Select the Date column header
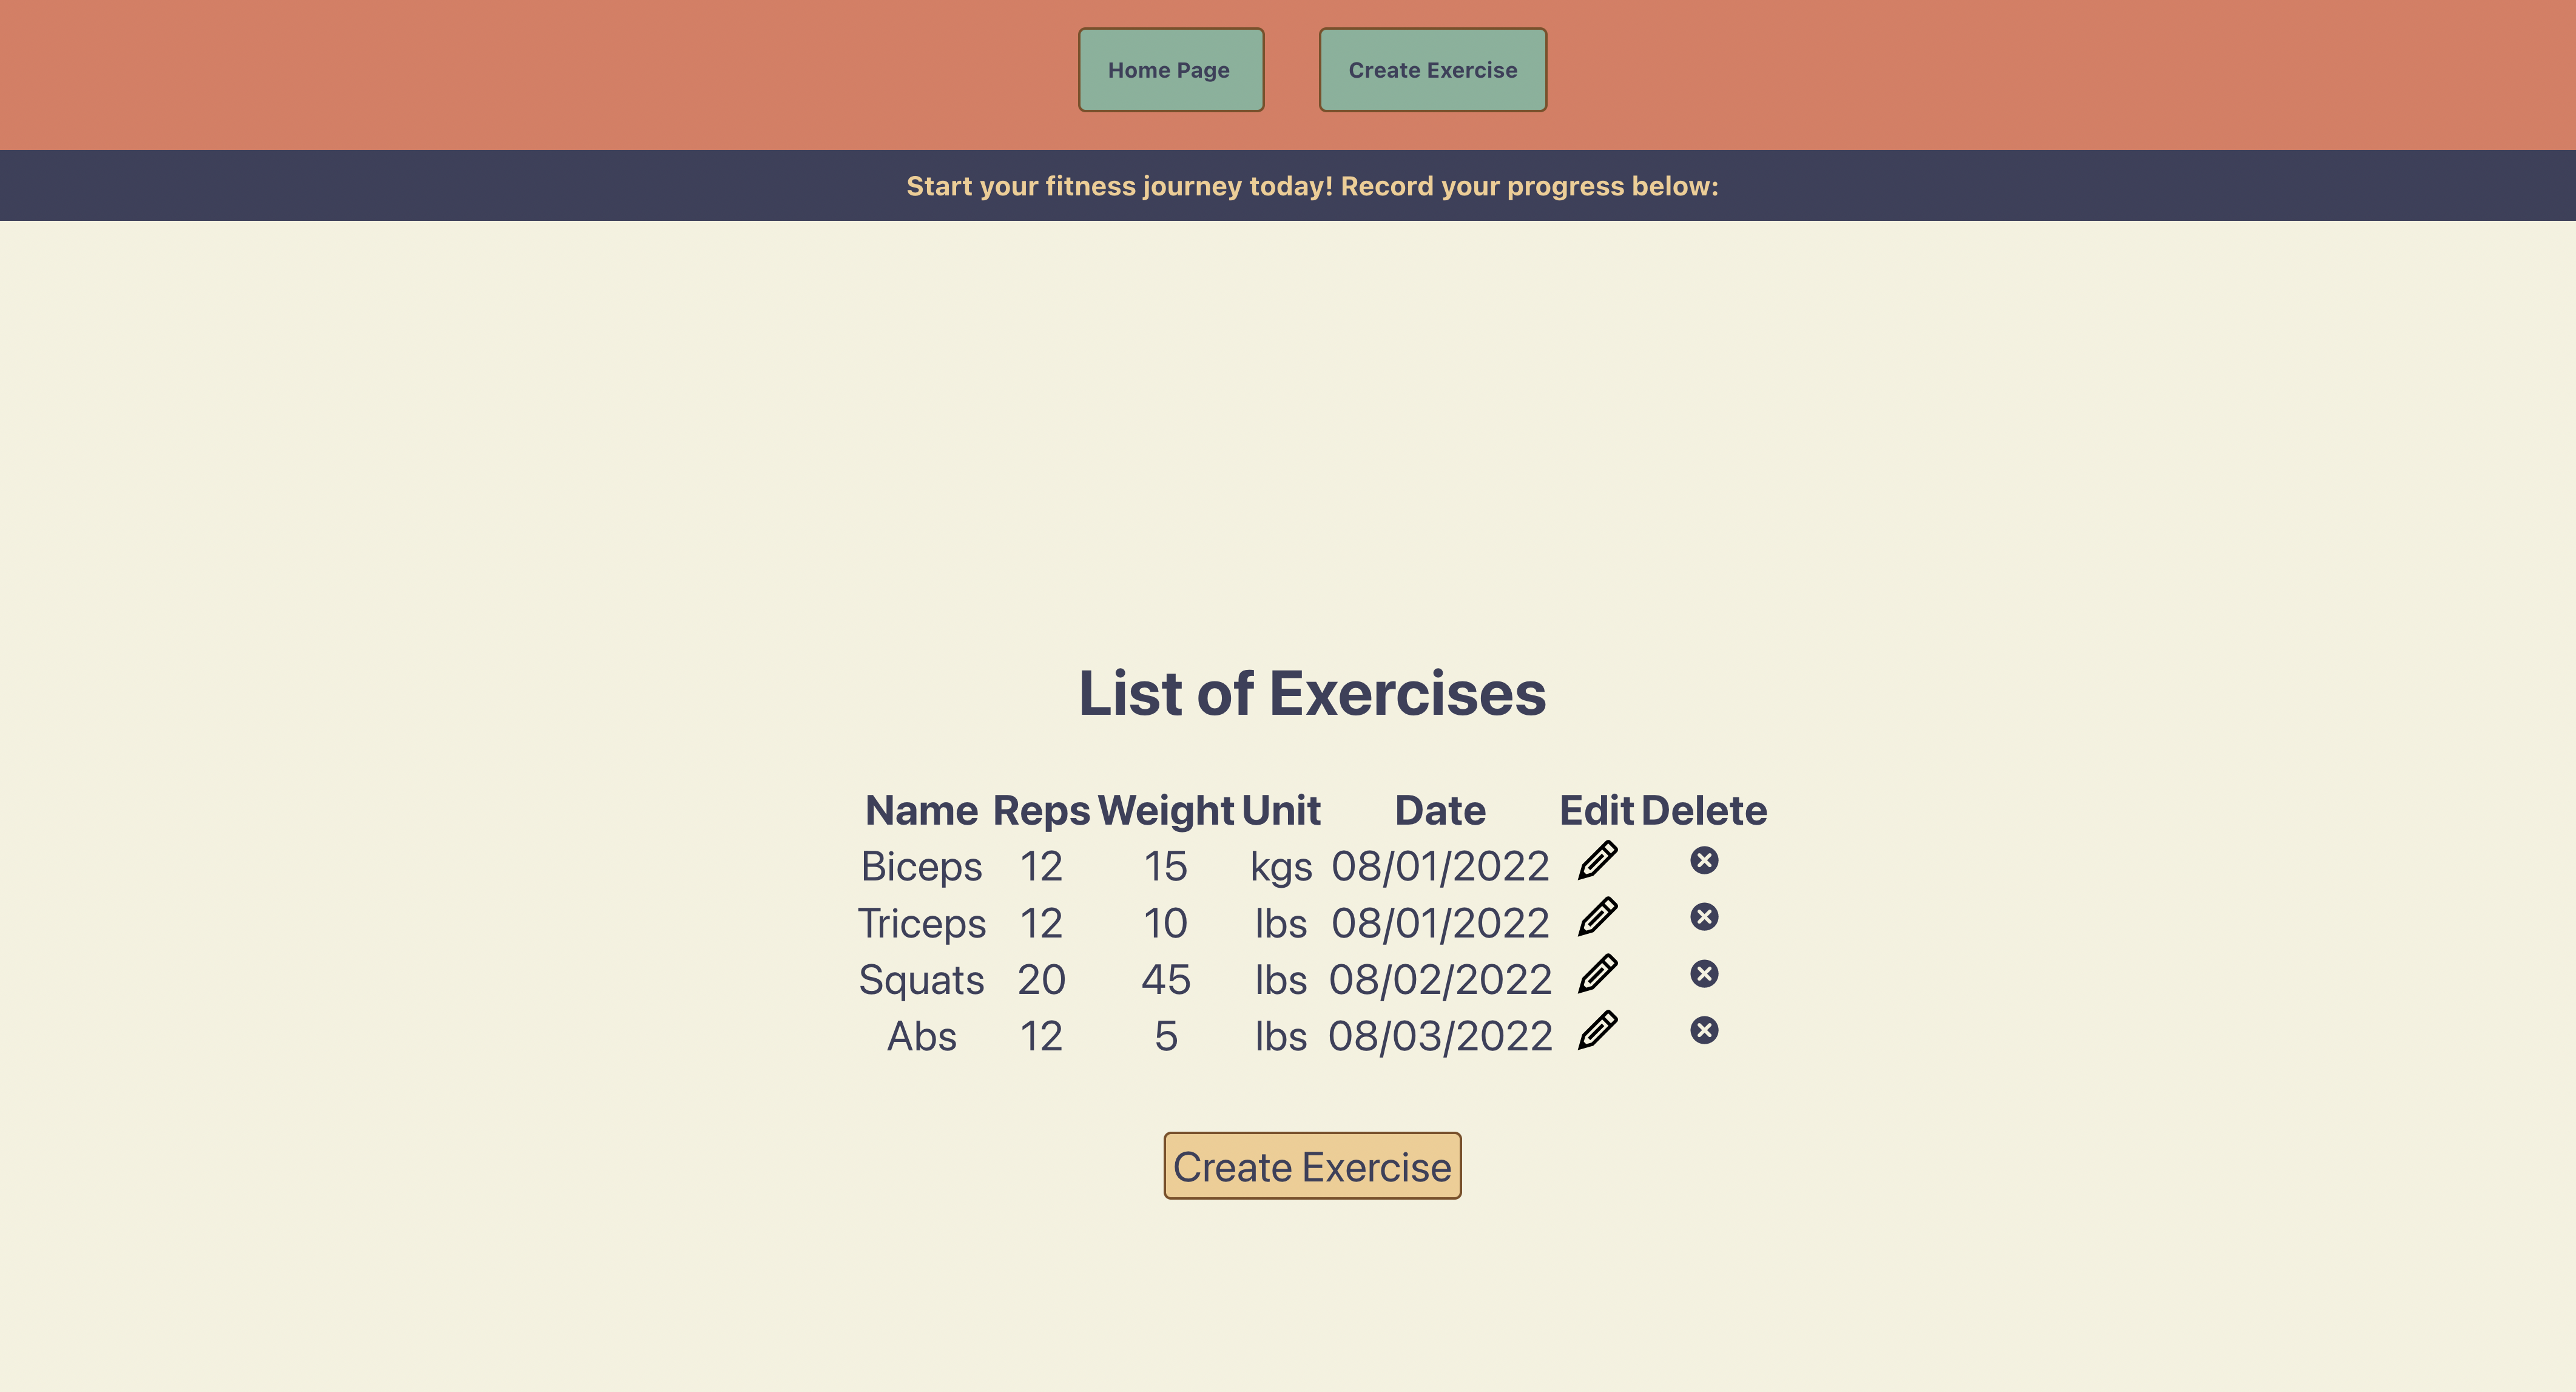Viewport: 2576px width, 1392px height. [x=1440, y=811]
